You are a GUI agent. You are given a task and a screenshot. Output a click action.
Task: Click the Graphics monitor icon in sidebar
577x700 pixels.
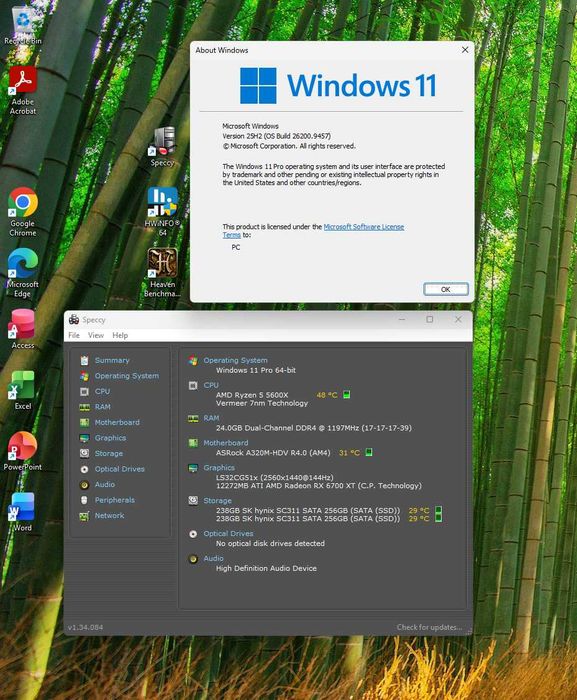[x=84, y=438]
